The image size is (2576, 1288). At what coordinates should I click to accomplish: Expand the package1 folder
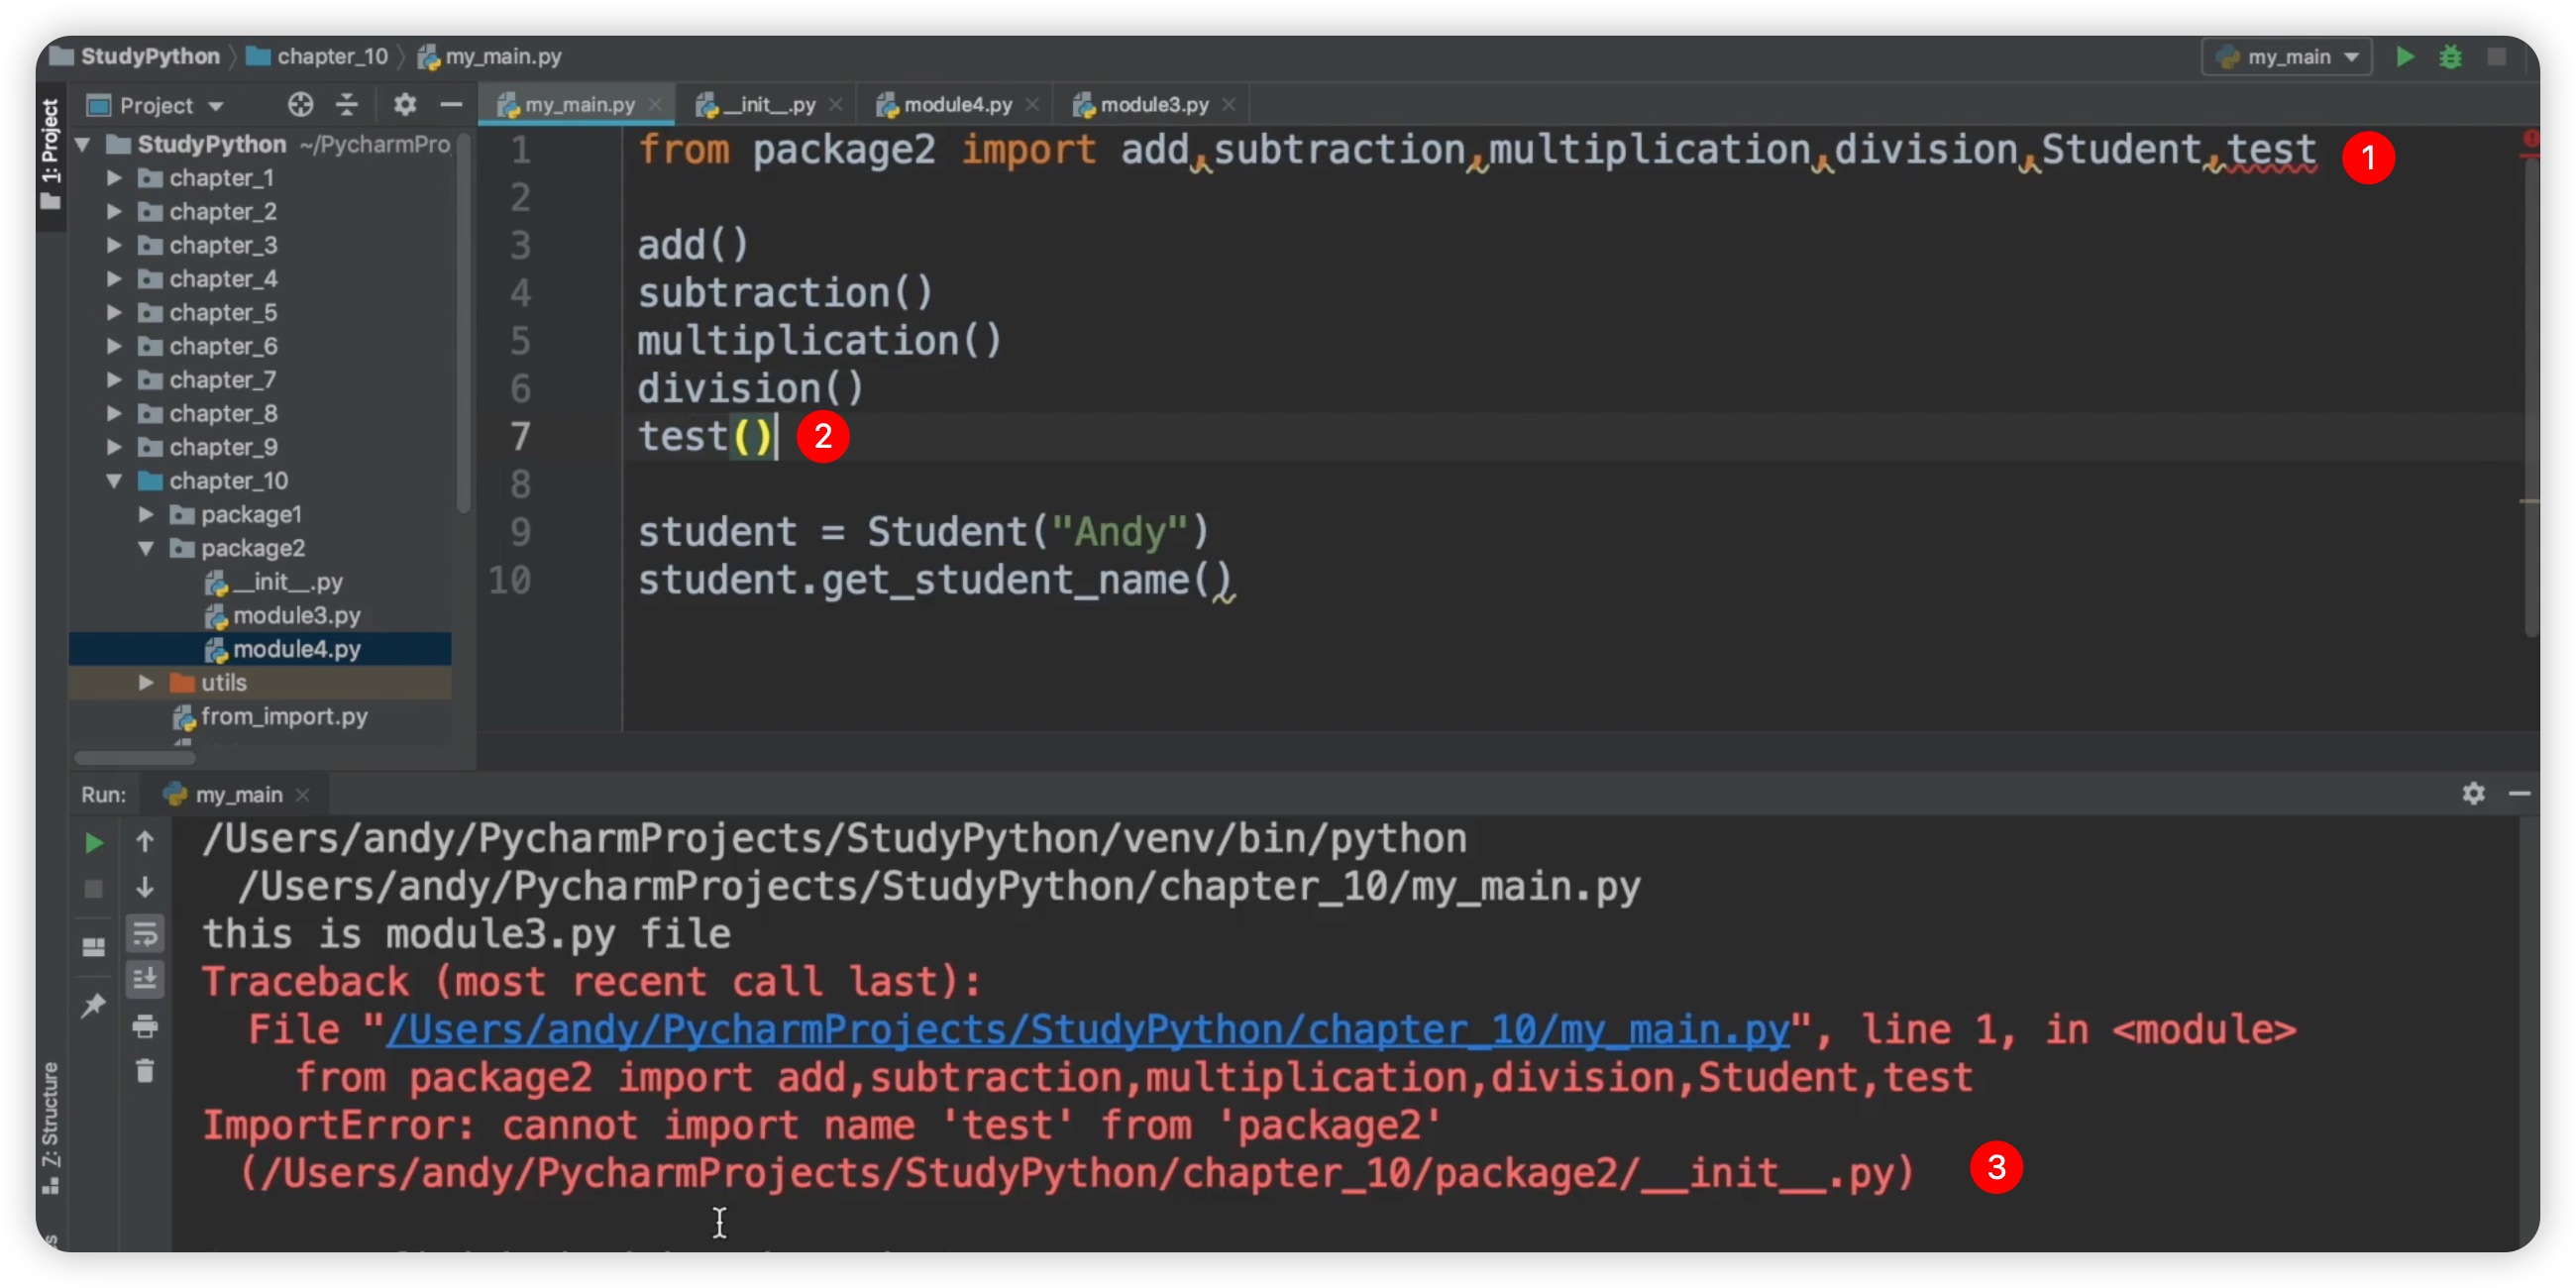click(146, 515)
